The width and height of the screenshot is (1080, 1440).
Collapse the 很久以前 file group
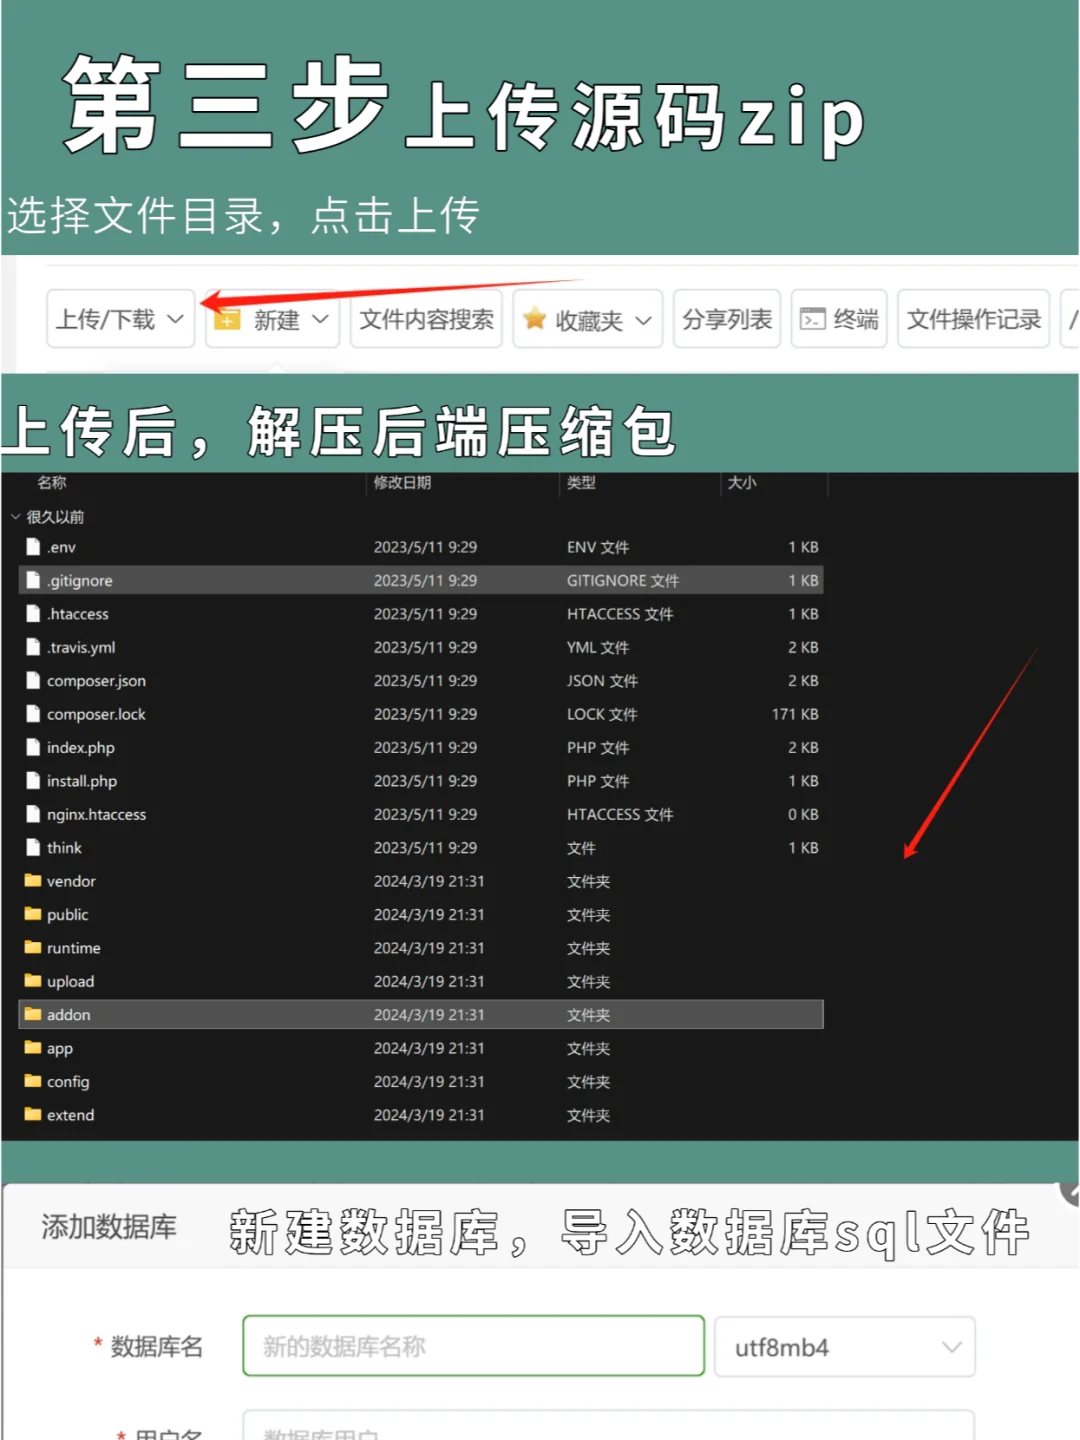click(x=15, y=516)
